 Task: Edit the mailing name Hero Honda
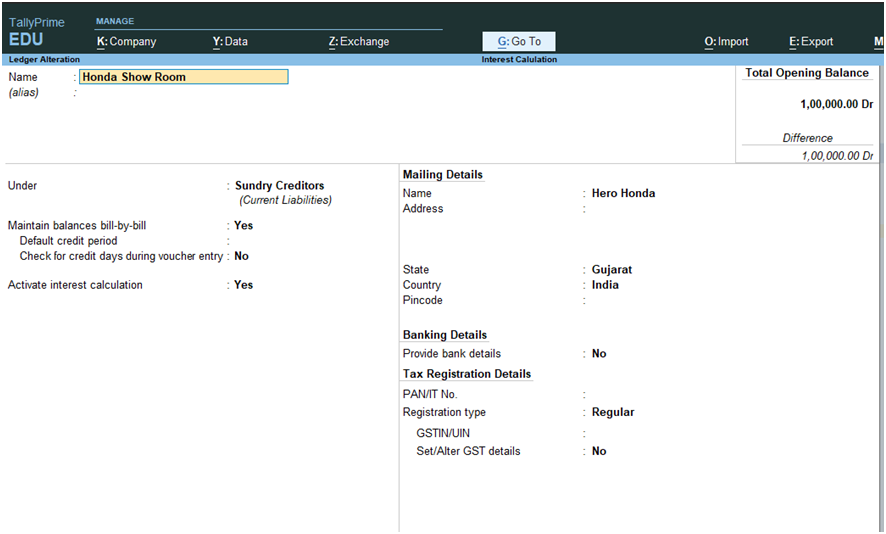pyautogui.click(x=623, y=193)
